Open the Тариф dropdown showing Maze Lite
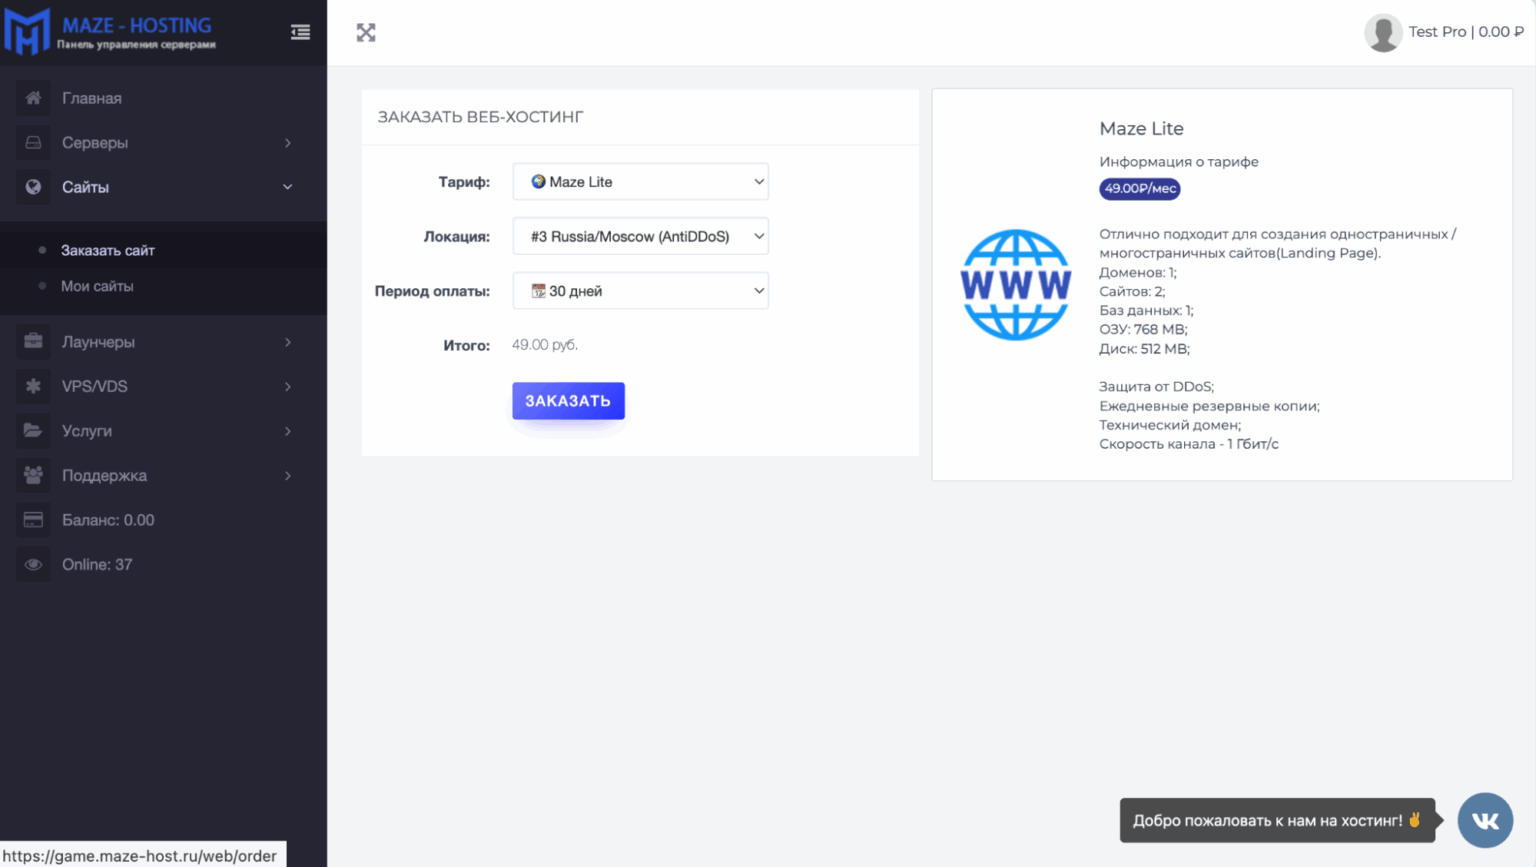This screenshot has width=1536, height=867. click(x=639, y=181)
